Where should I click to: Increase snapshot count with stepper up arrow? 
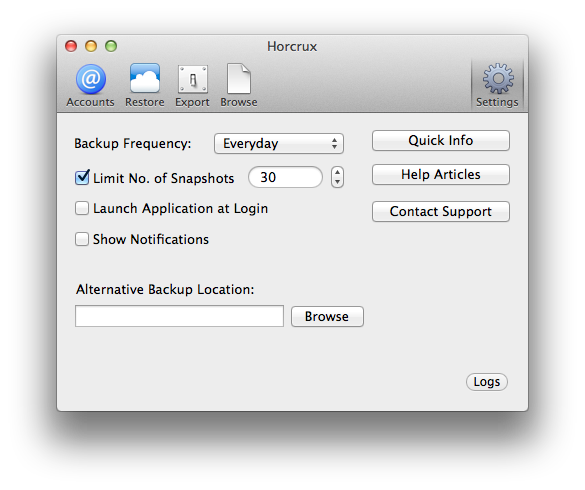click(337, 172)
